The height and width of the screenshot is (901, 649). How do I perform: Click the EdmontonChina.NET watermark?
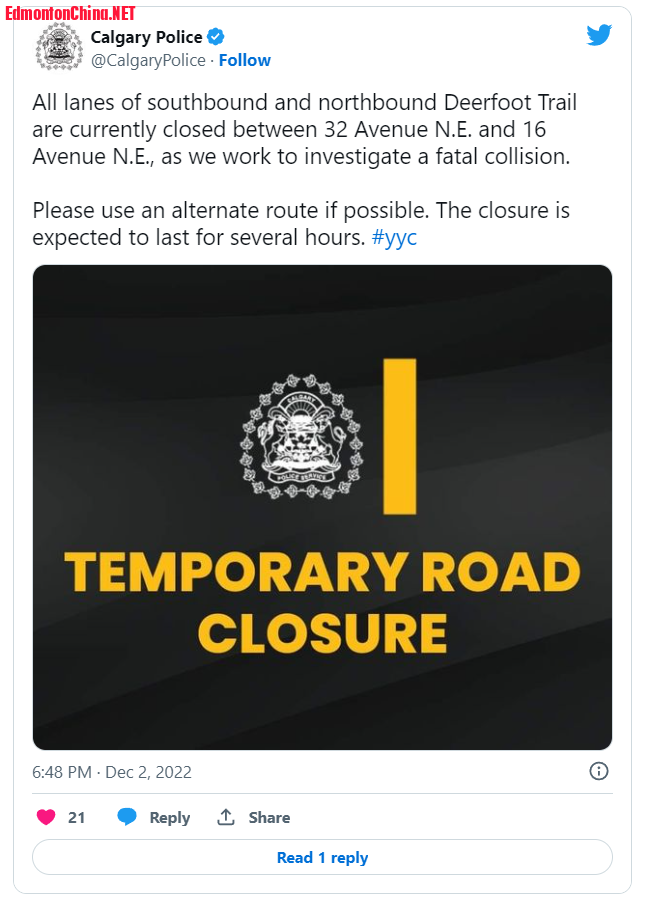70,13
